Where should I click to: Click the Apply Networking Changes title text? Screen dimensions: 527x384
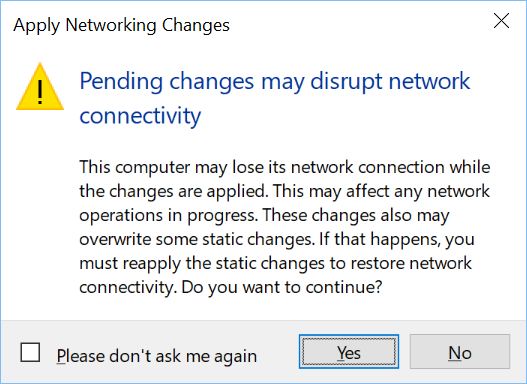click(x=121, y=26)
